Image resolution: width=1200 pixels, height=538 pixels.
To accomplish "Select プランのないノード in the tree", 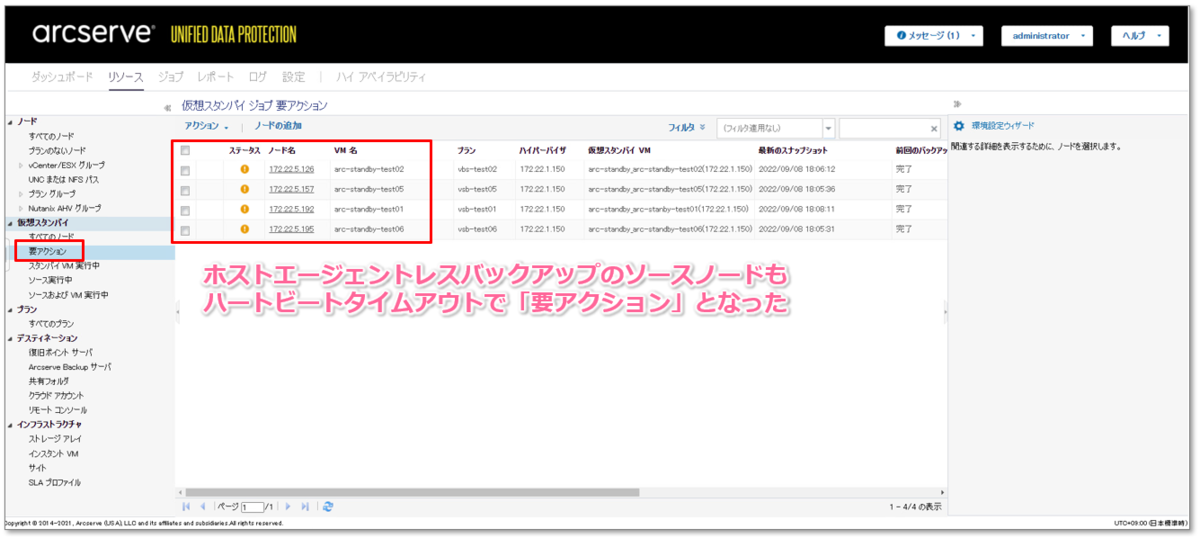I will (x=57, y=150).
